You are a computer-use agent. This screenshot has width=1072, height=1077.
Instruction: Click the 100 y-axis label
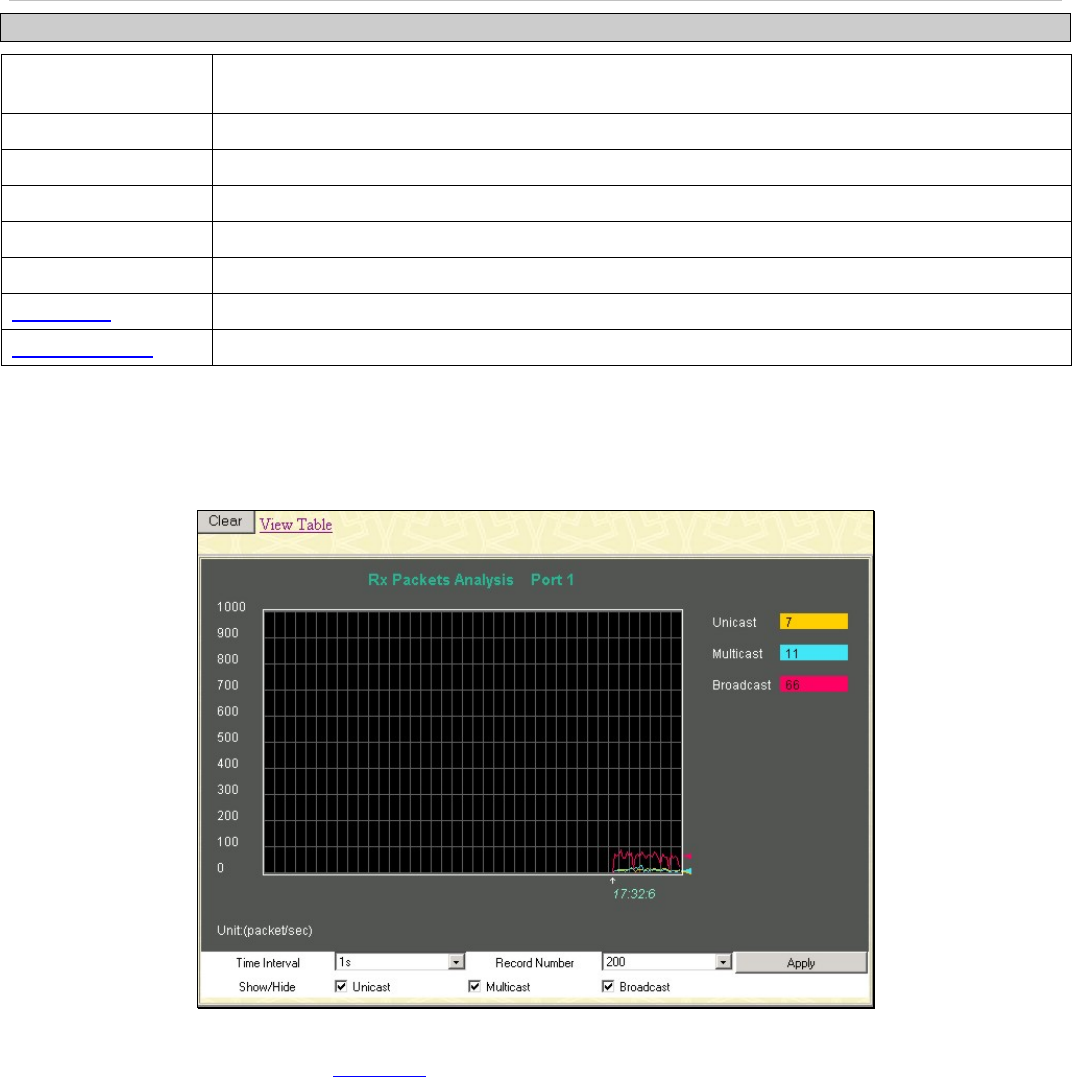228,841
